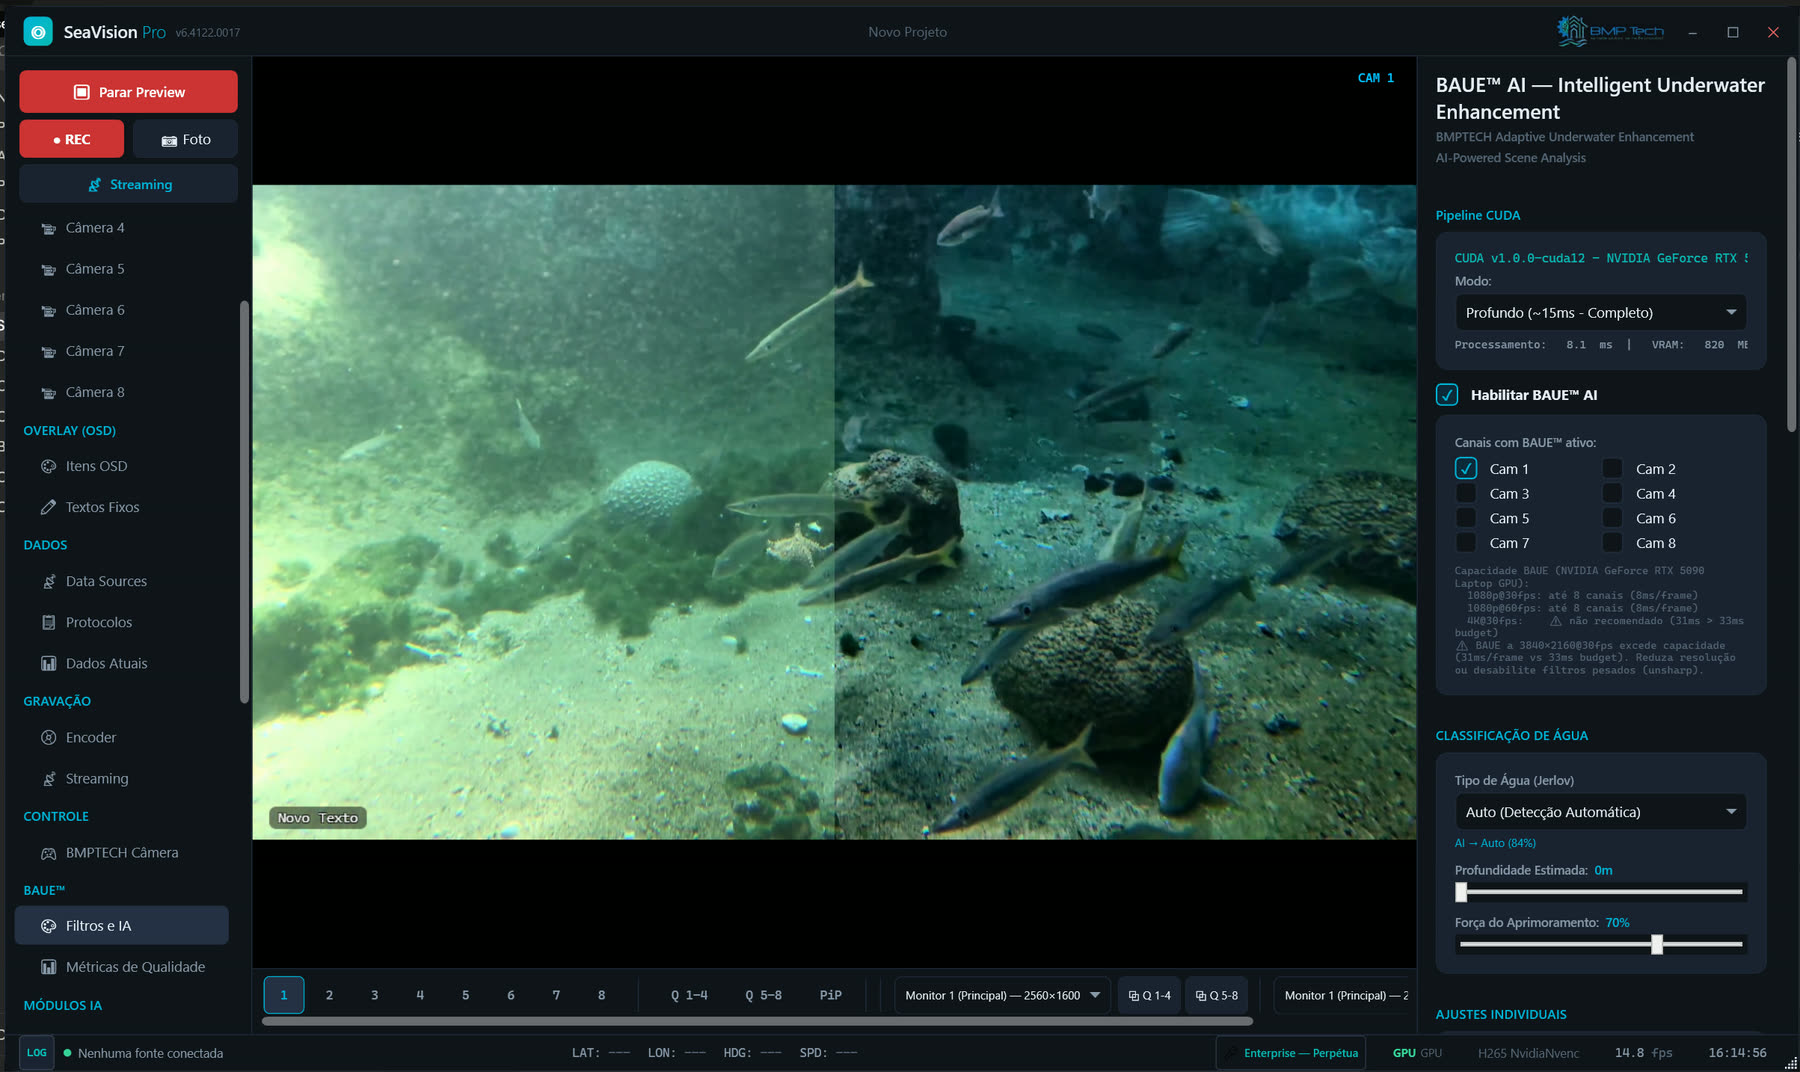
Task: Stop preview with Parar Preview button
Action: click(x=128, y=92)
